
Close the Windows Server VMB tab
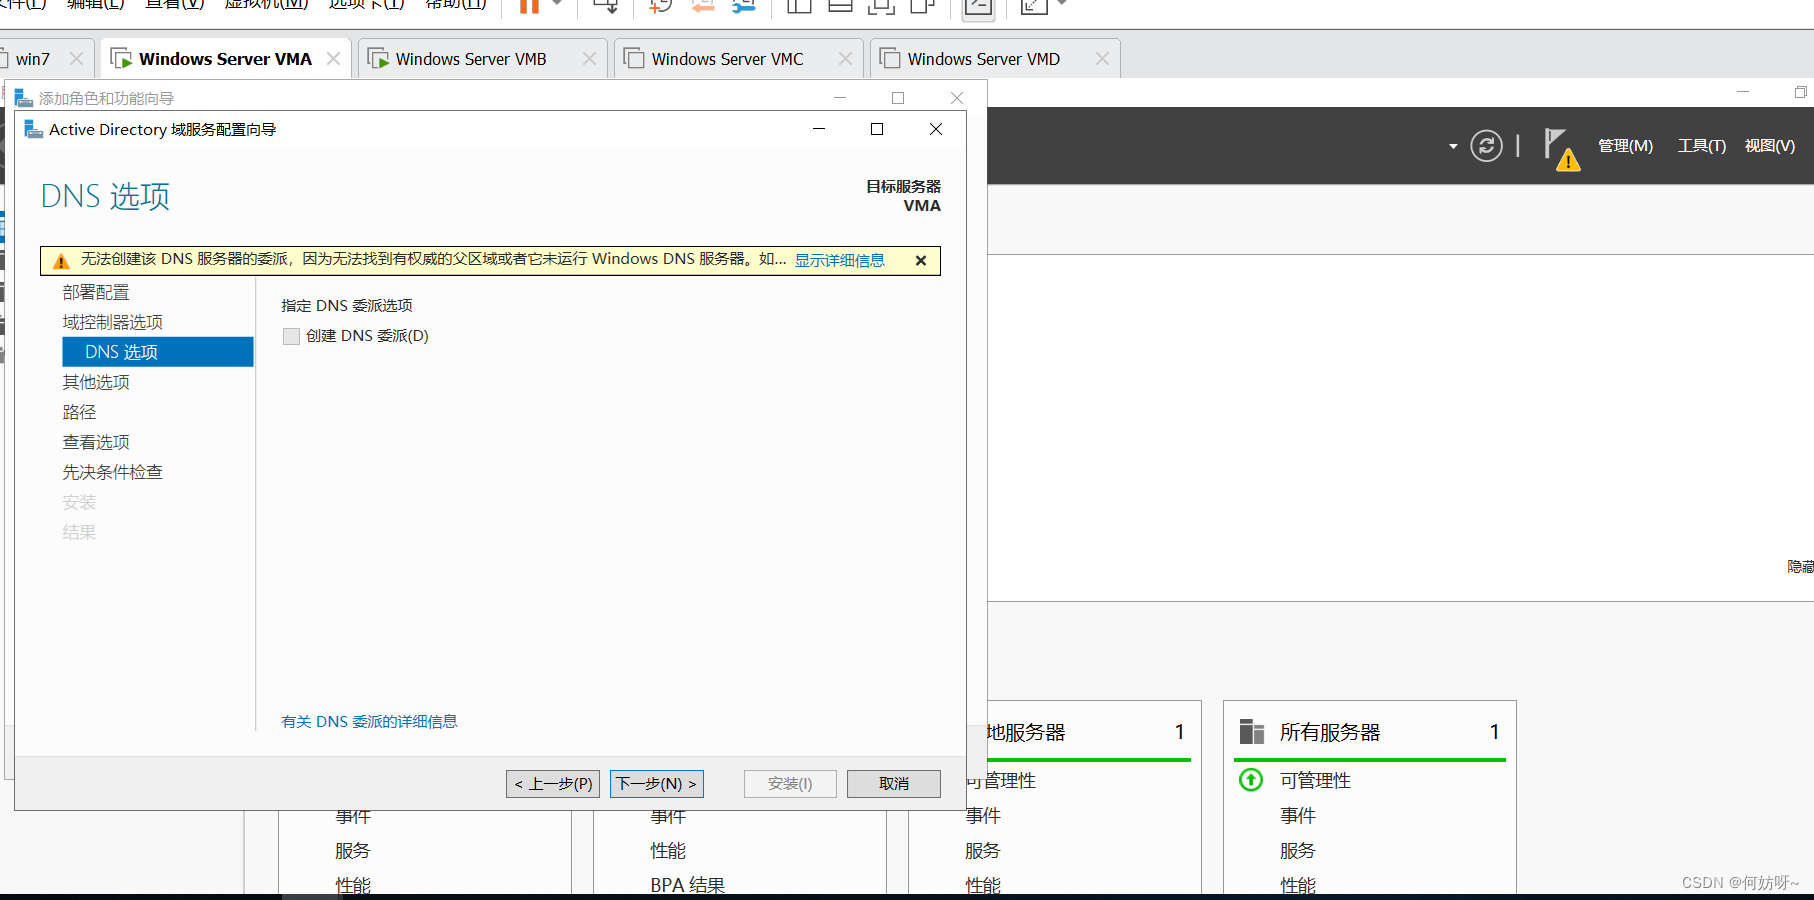(589, 59)
